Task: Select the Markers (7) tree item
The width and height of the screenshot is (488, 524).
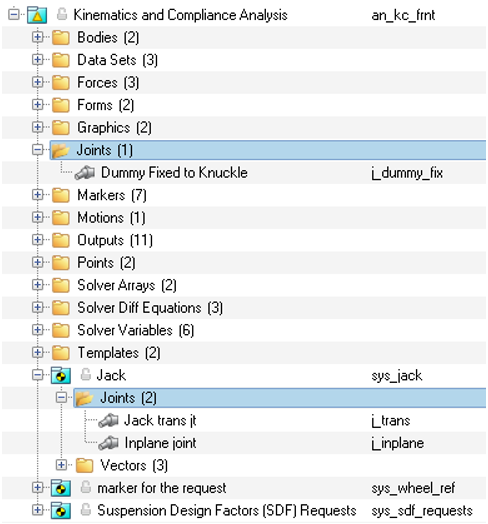Action: tap(112, 195)
